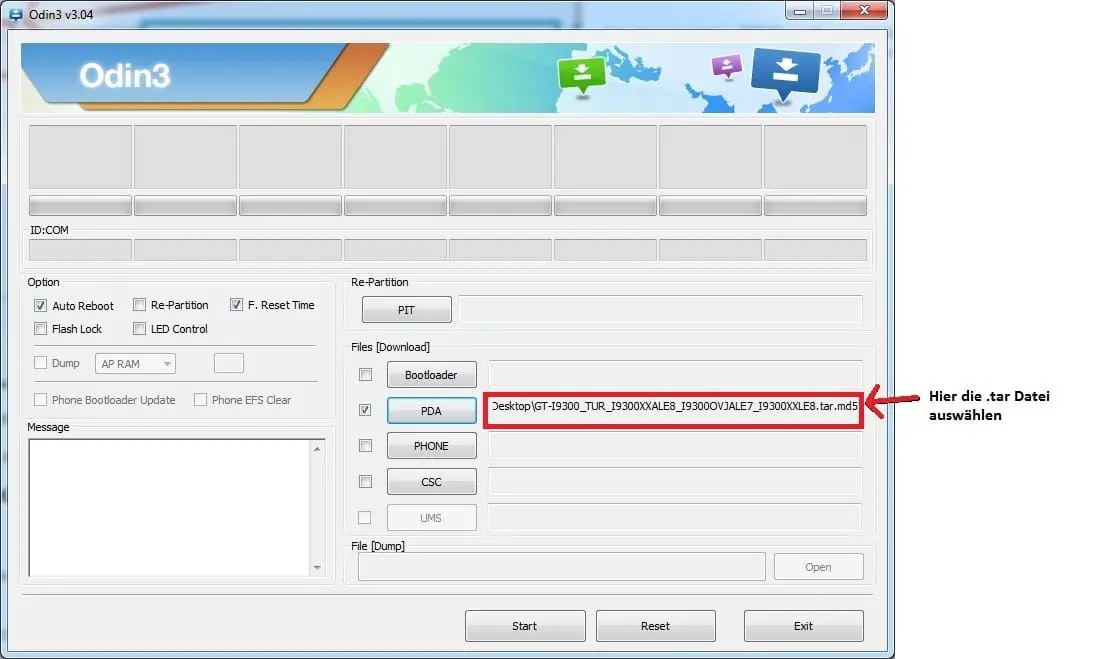Tick the checkbox beside PHONE button
The width and height of the screenshot is (1110, 659).
click(x=365, y=446)
